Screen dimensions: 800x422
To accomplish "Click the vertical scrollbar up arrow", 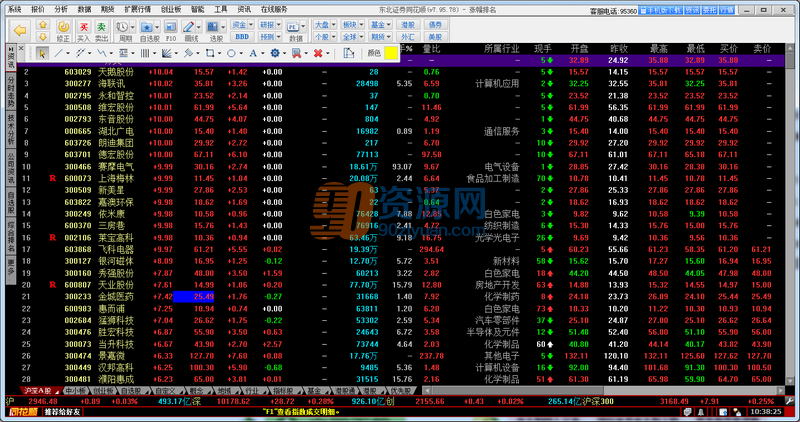I will coord(790,49).
